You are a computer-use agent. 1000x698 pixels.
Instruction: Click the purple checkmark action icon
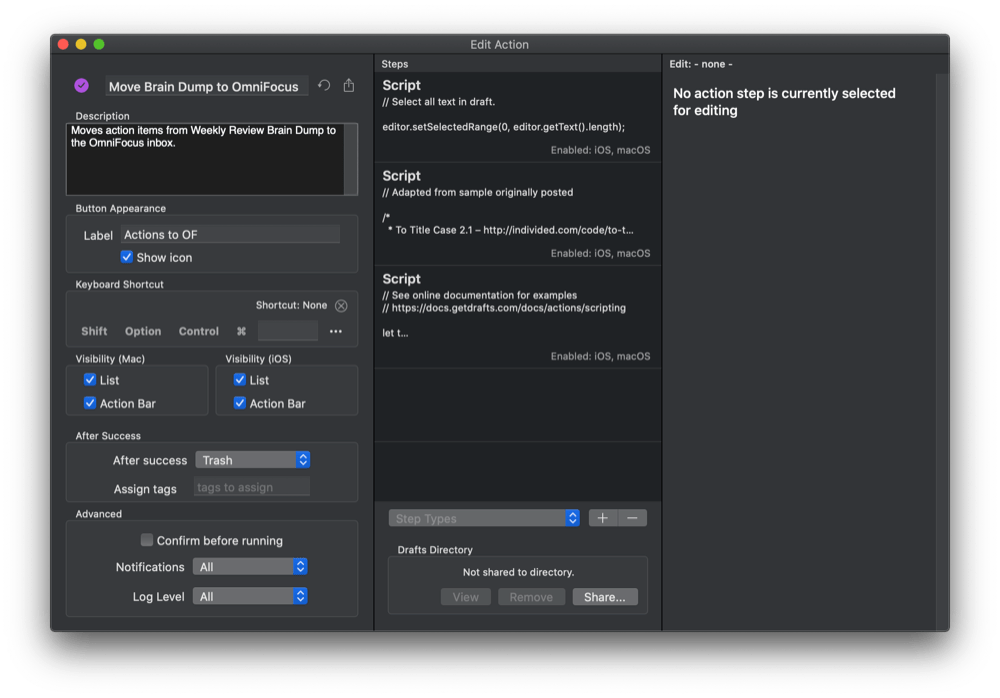tap(82, 85)
